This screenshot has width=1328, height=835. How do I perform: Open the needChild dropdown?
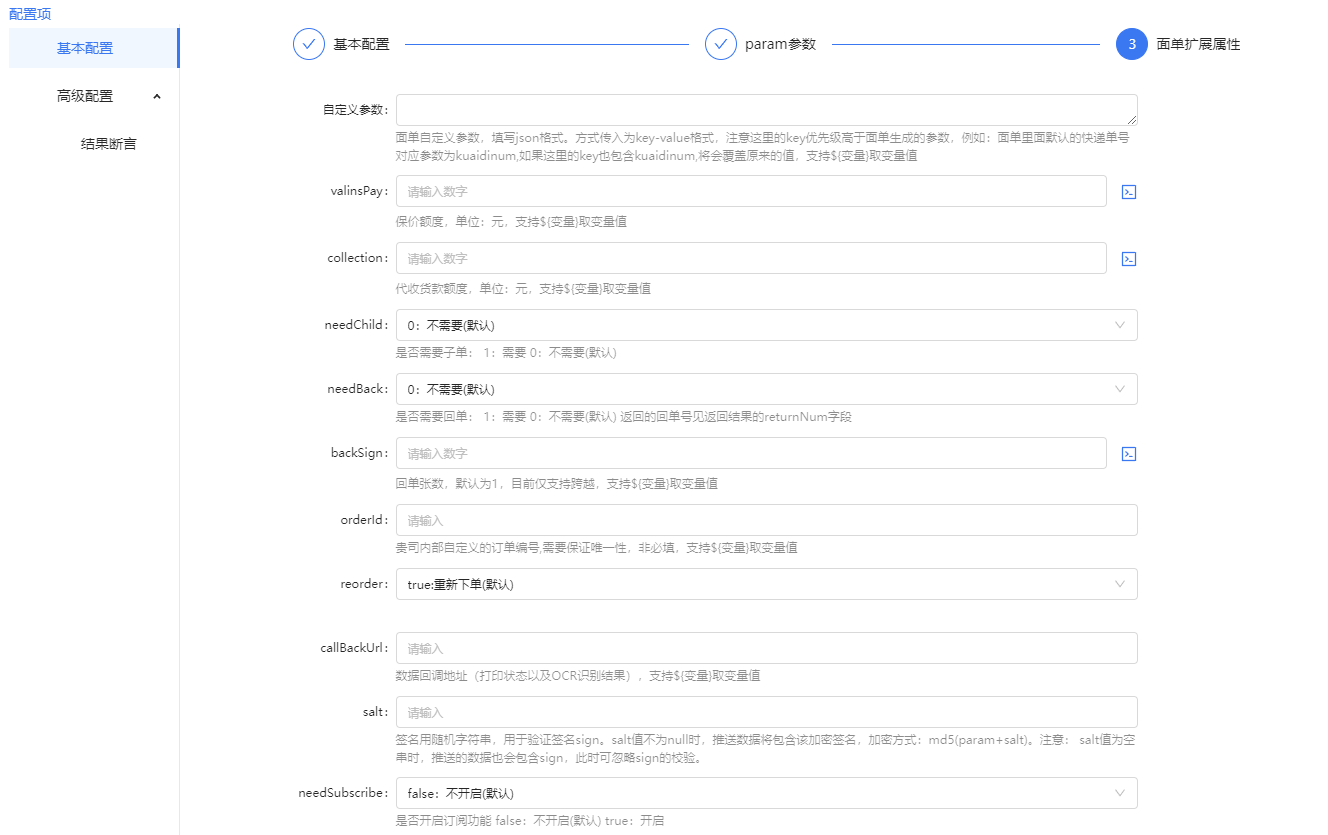click(766, 325)
